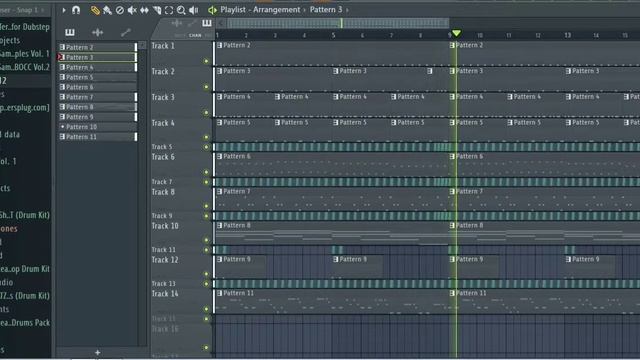Click the playlist header automation icon
This screenshot has height=360, width=640.
point(192,23)
